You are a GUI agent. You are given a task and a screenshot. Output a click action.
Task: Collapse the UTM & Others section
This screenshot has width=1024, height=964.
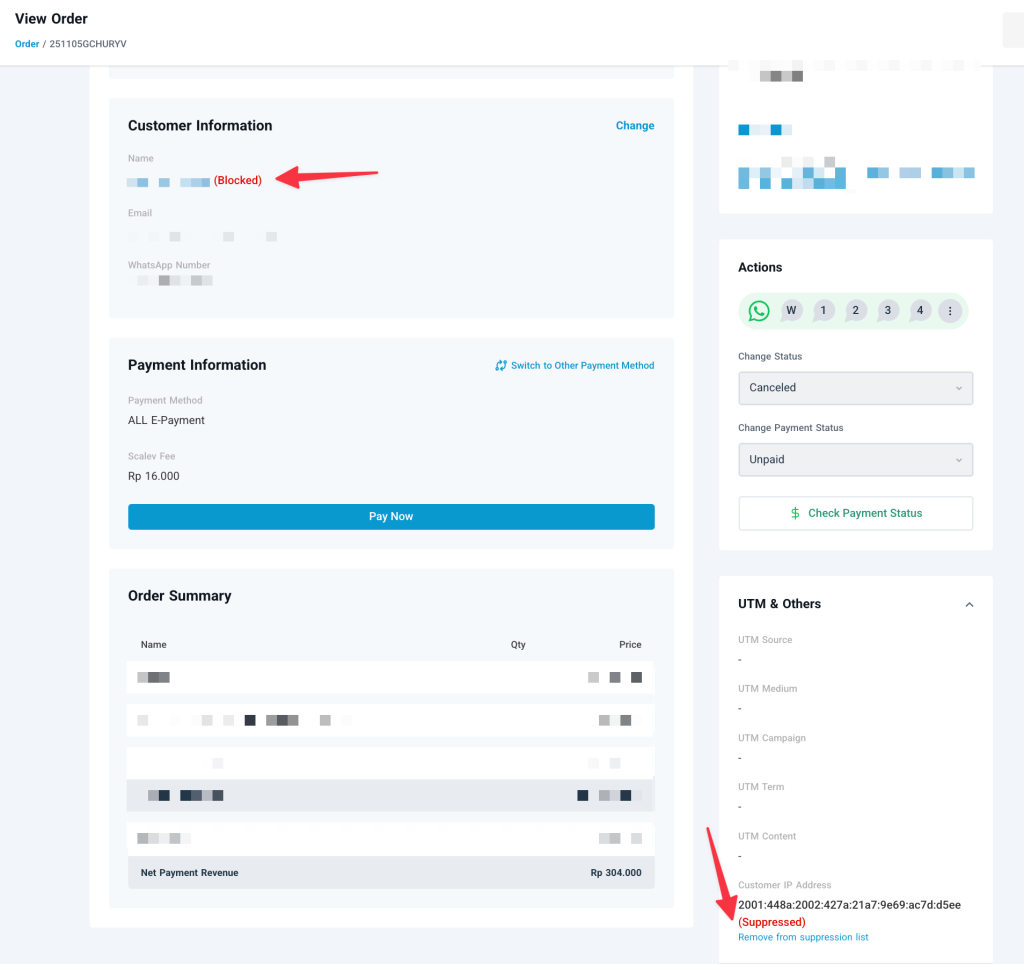pyautogui.click(x=969, y=605)
